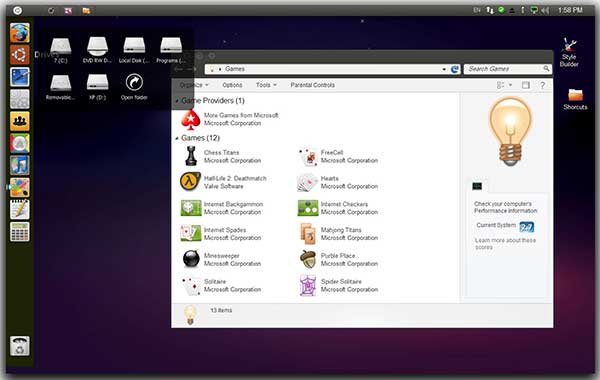Click the Search Games field
Image resolution: width=600 pixels, height=380 pixels.
click(507, 69)
